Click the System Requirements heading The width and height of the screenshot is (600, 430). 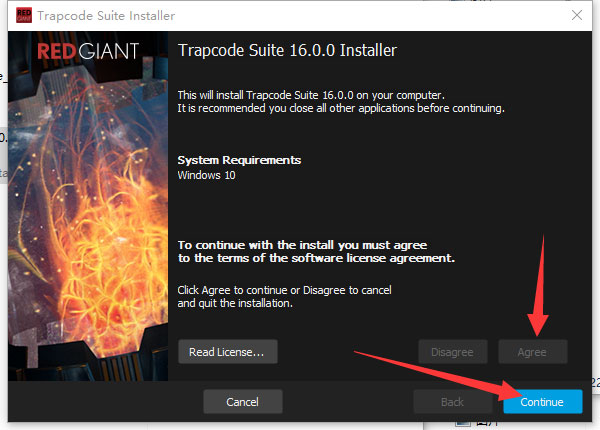(239, 160)
